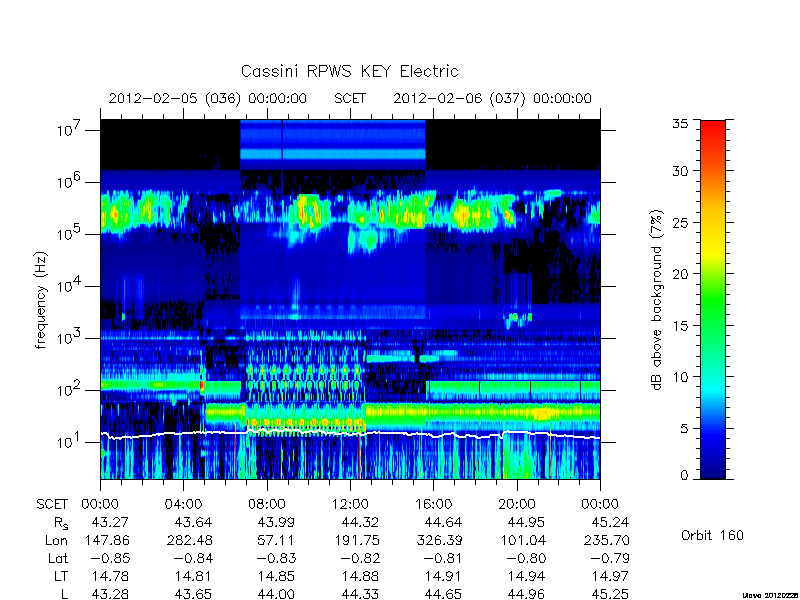Click the 'Lon' row label
This screenshot has width=800, height=600.
[x=57, y=540]
